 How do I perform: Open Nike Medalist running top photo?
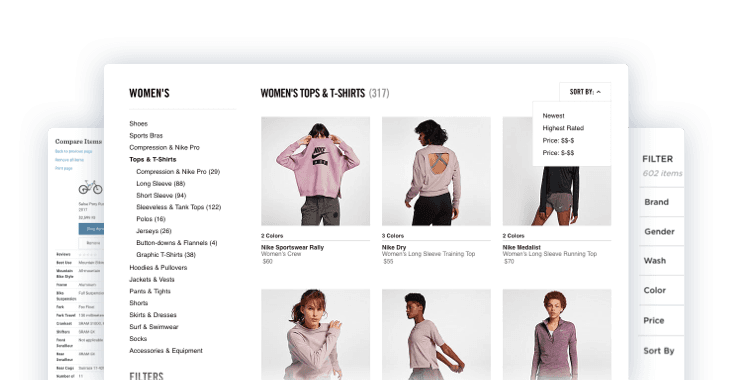click(x=557, y=171)
